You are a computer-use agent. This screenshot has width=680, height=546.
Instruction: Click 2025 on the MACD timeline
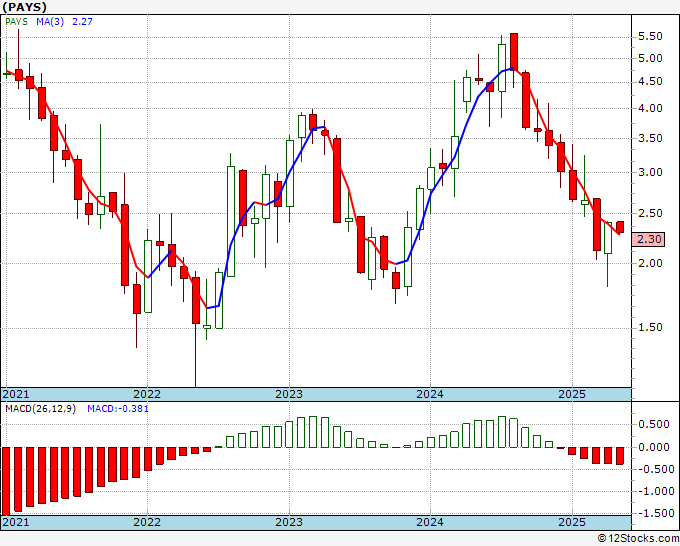pos(572,522)
